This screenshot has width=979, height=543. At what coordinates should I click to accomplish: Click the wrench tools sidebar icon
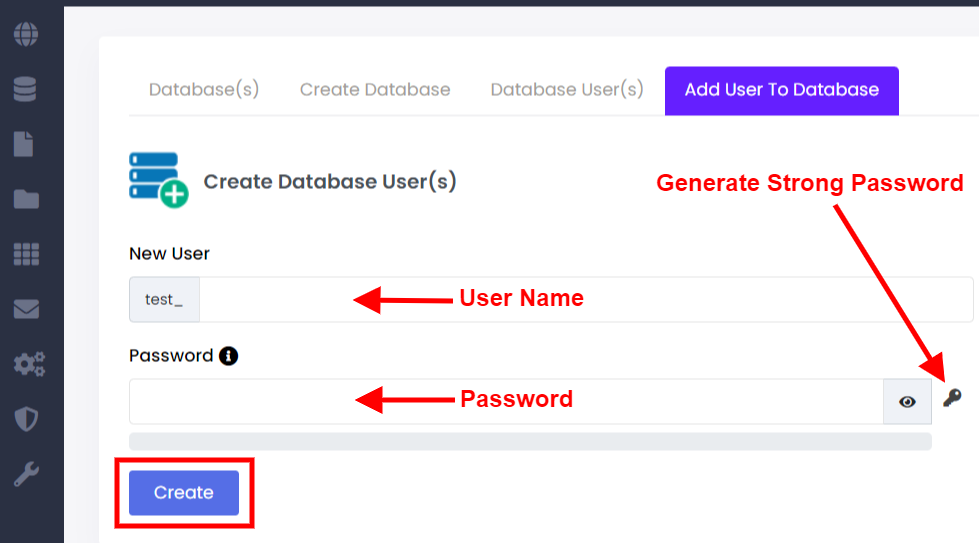click(x=26, y=474)
